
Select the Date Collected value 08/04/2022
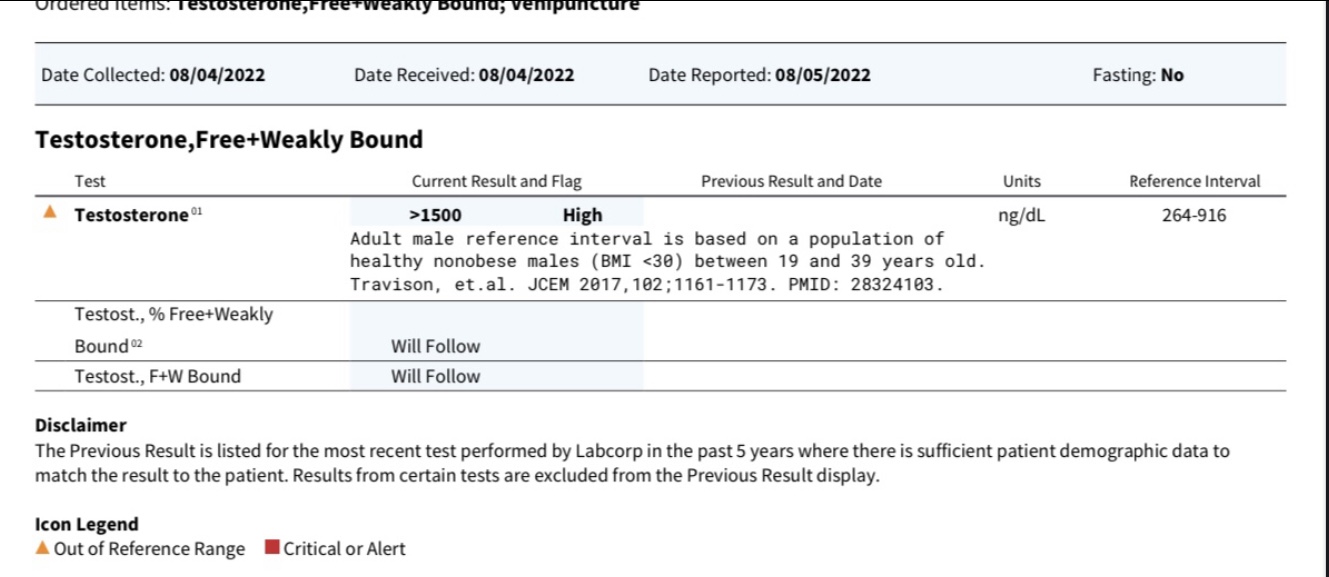(x=217, y=75)
